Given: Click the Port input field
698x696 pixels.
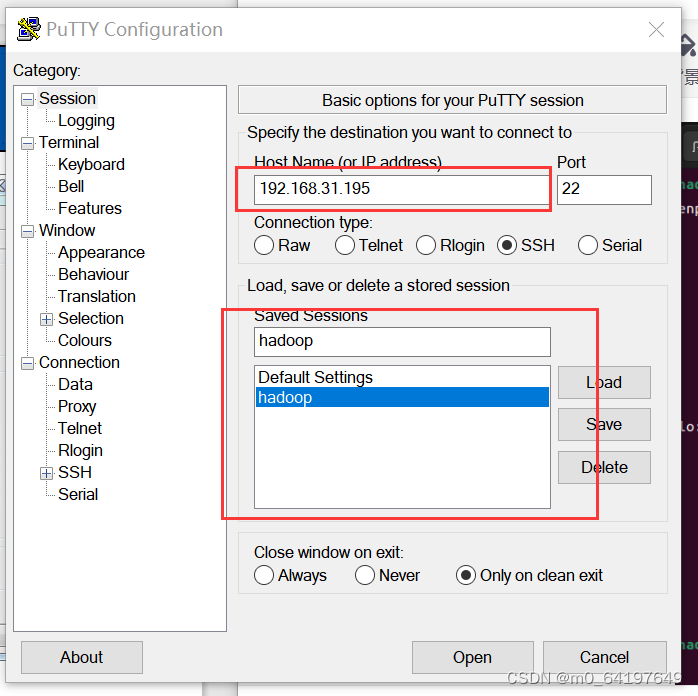Looking at the screenshot, I should 604,190.
